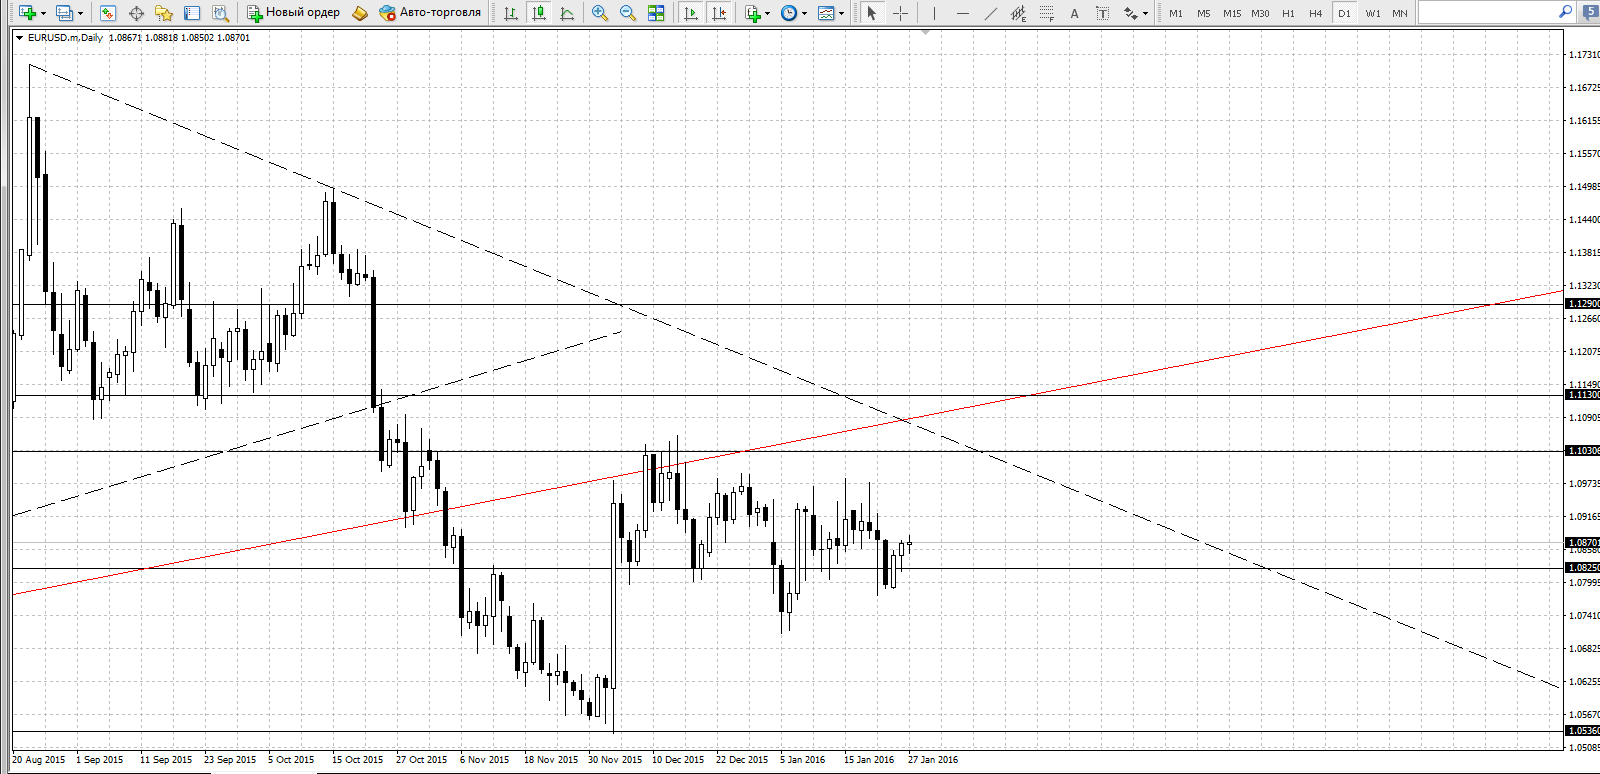
Task: Show the Navigator panel
Action: click(x=164, y=13)
